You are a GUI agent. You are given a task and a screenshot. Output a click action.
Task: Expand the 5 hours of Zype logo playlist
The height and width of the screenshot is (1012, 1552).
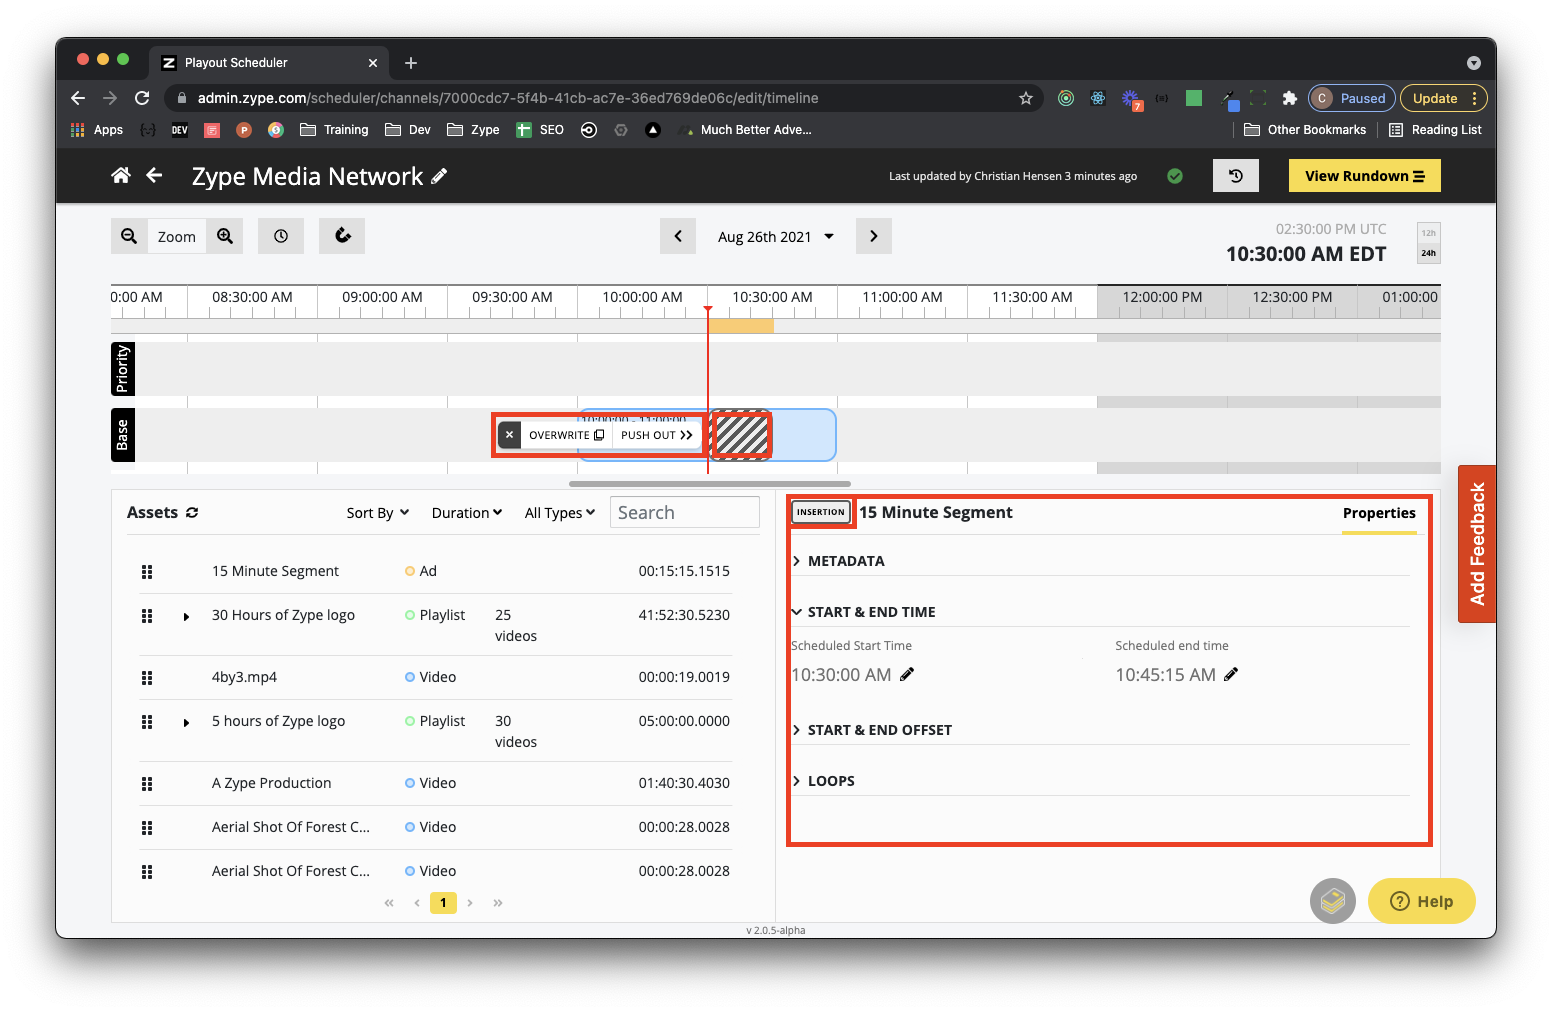click(186, 723)
